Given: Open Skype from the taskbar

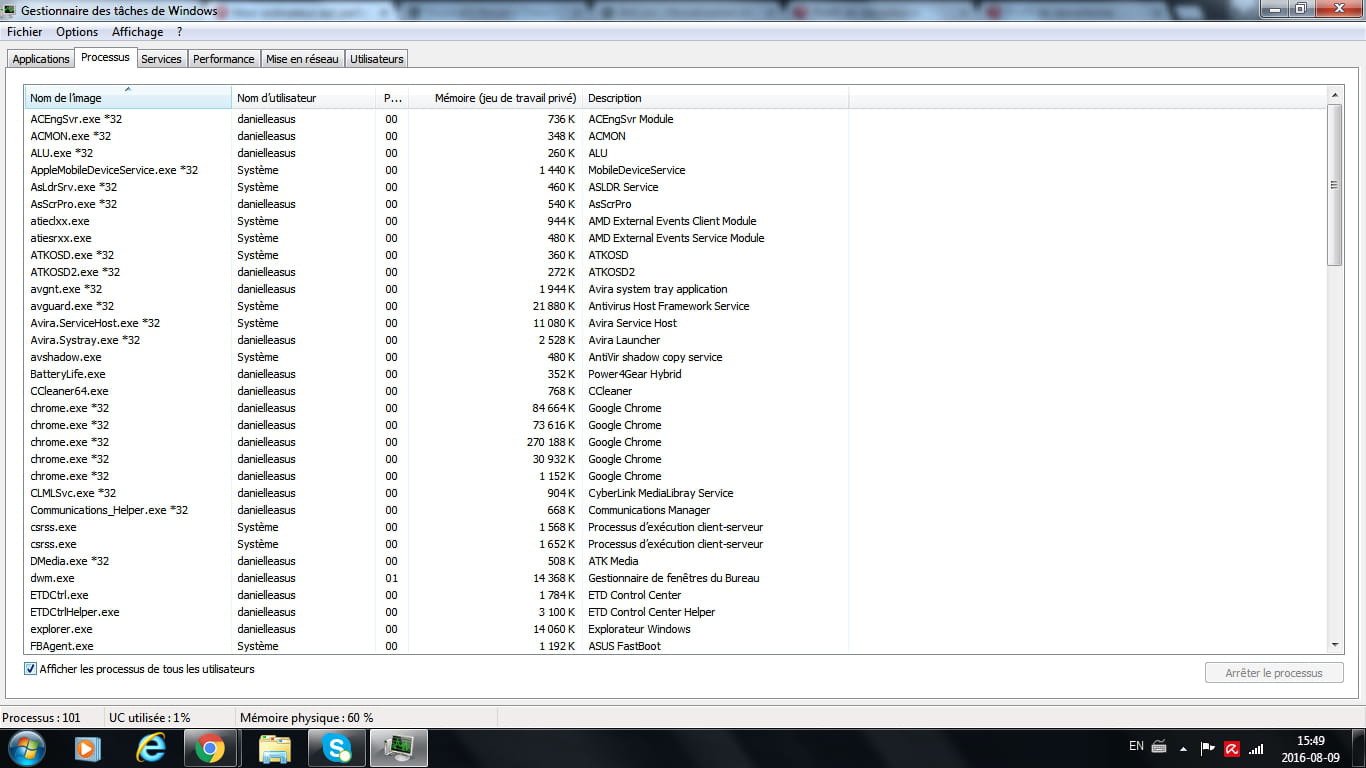Looking at the screenshot, I should 337,748.
